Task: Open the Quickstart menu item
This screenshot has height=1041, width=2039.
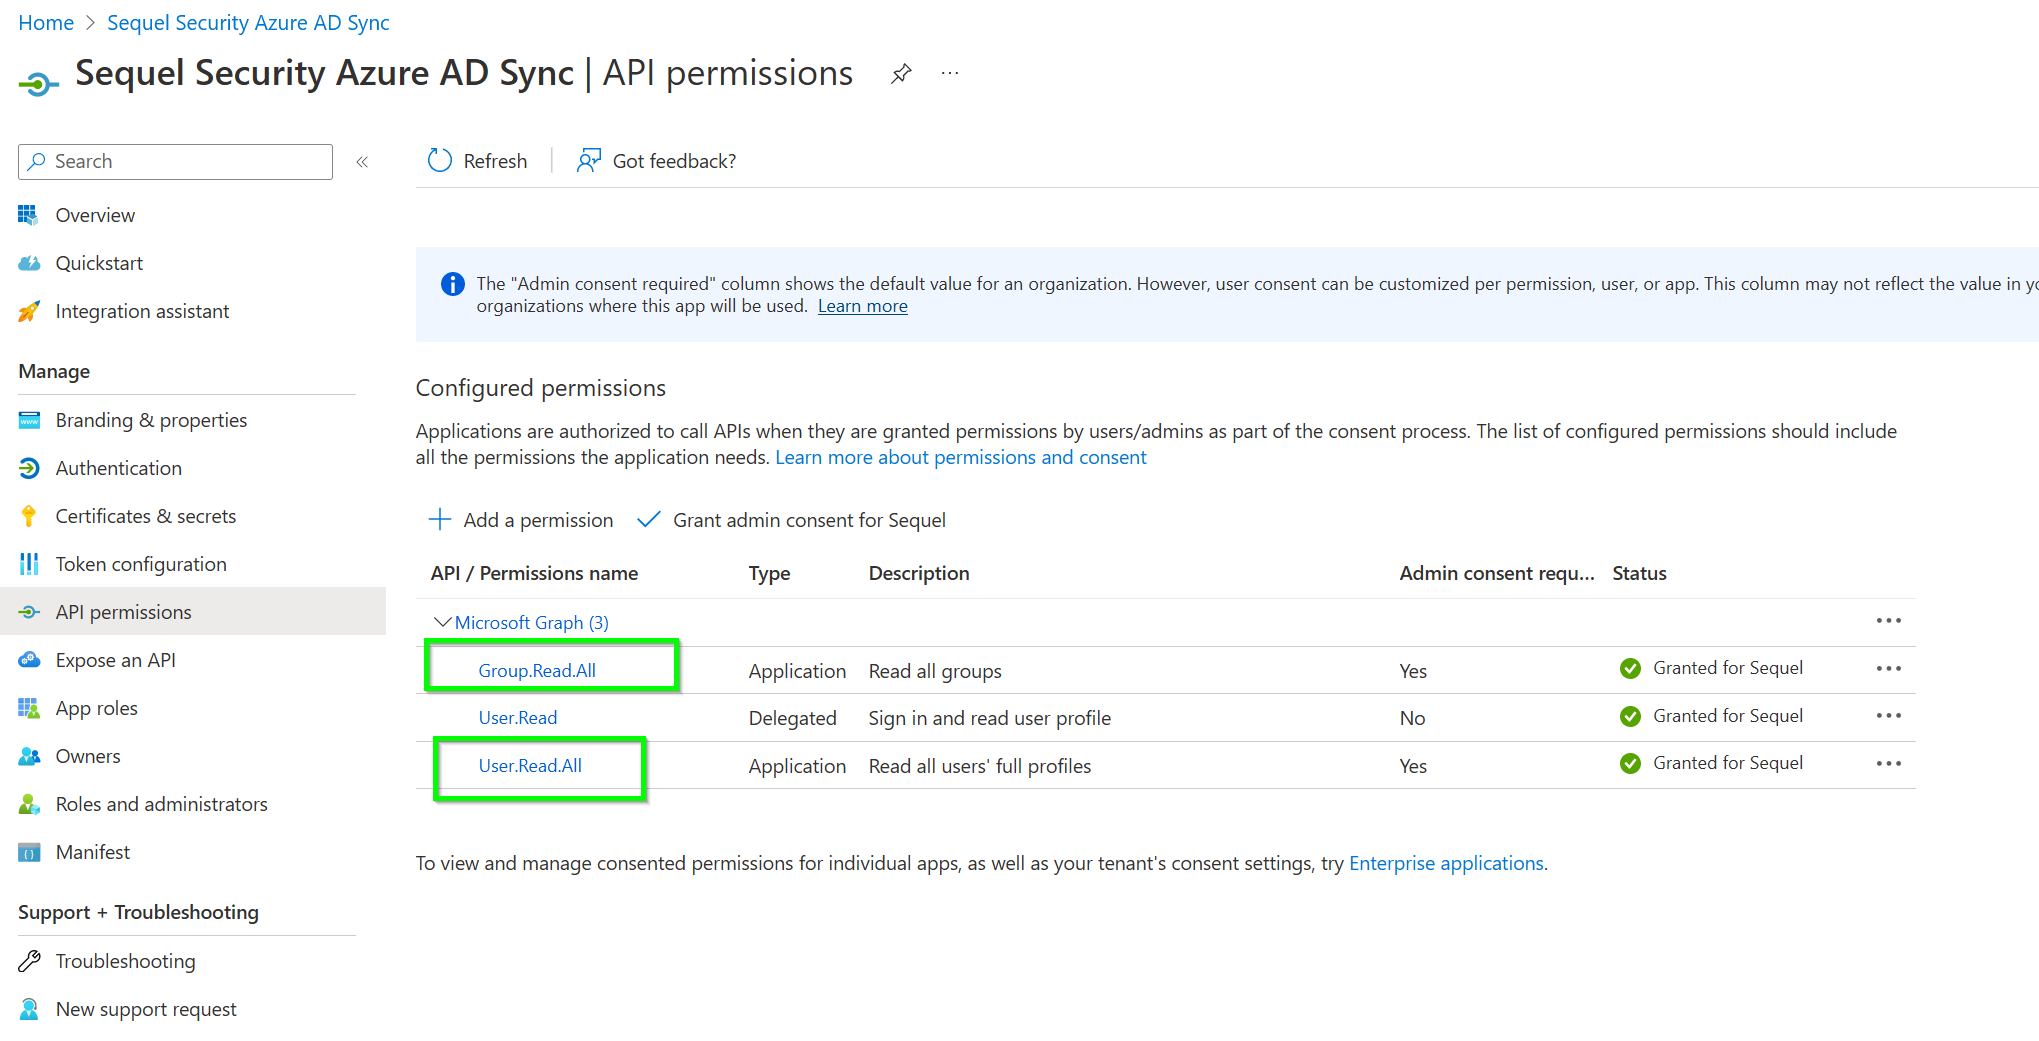Action: click(99, 263)
